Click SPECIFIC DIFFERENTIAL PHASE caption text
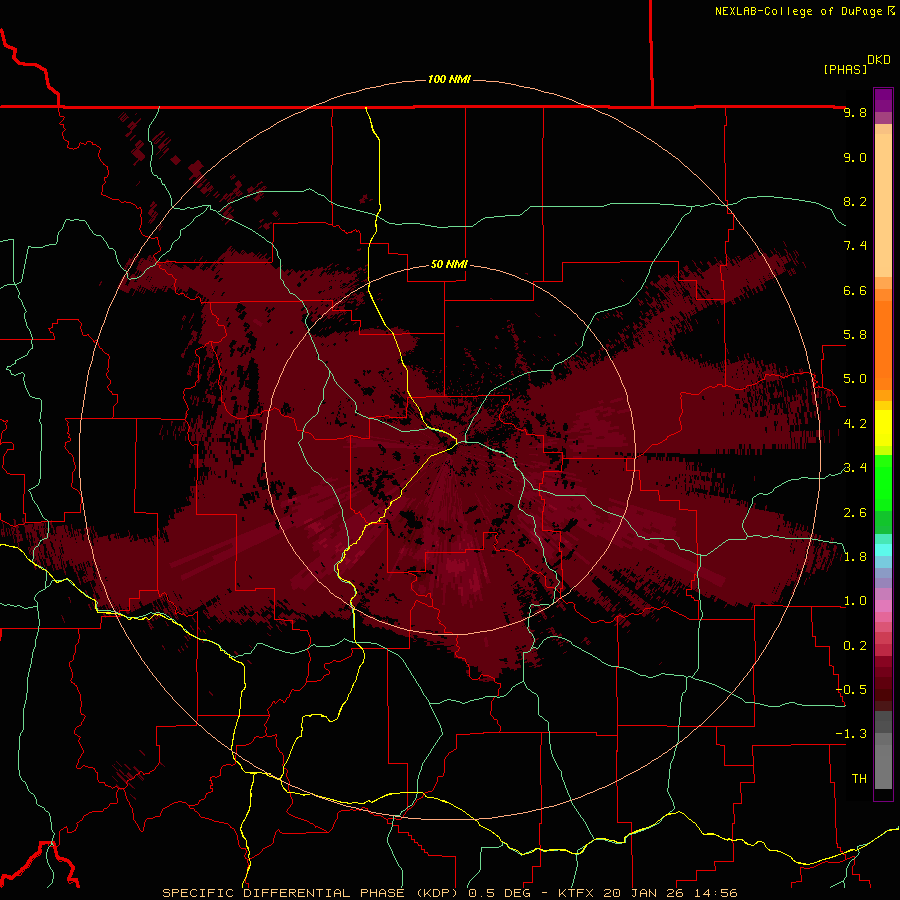This screenshot has width=900, height=900. 284,893
